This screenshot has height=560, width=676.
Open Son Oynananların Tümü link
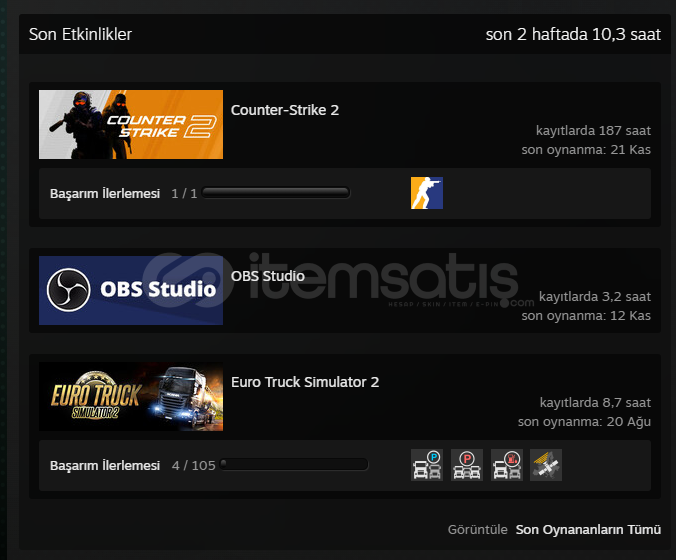coord(588,529)
